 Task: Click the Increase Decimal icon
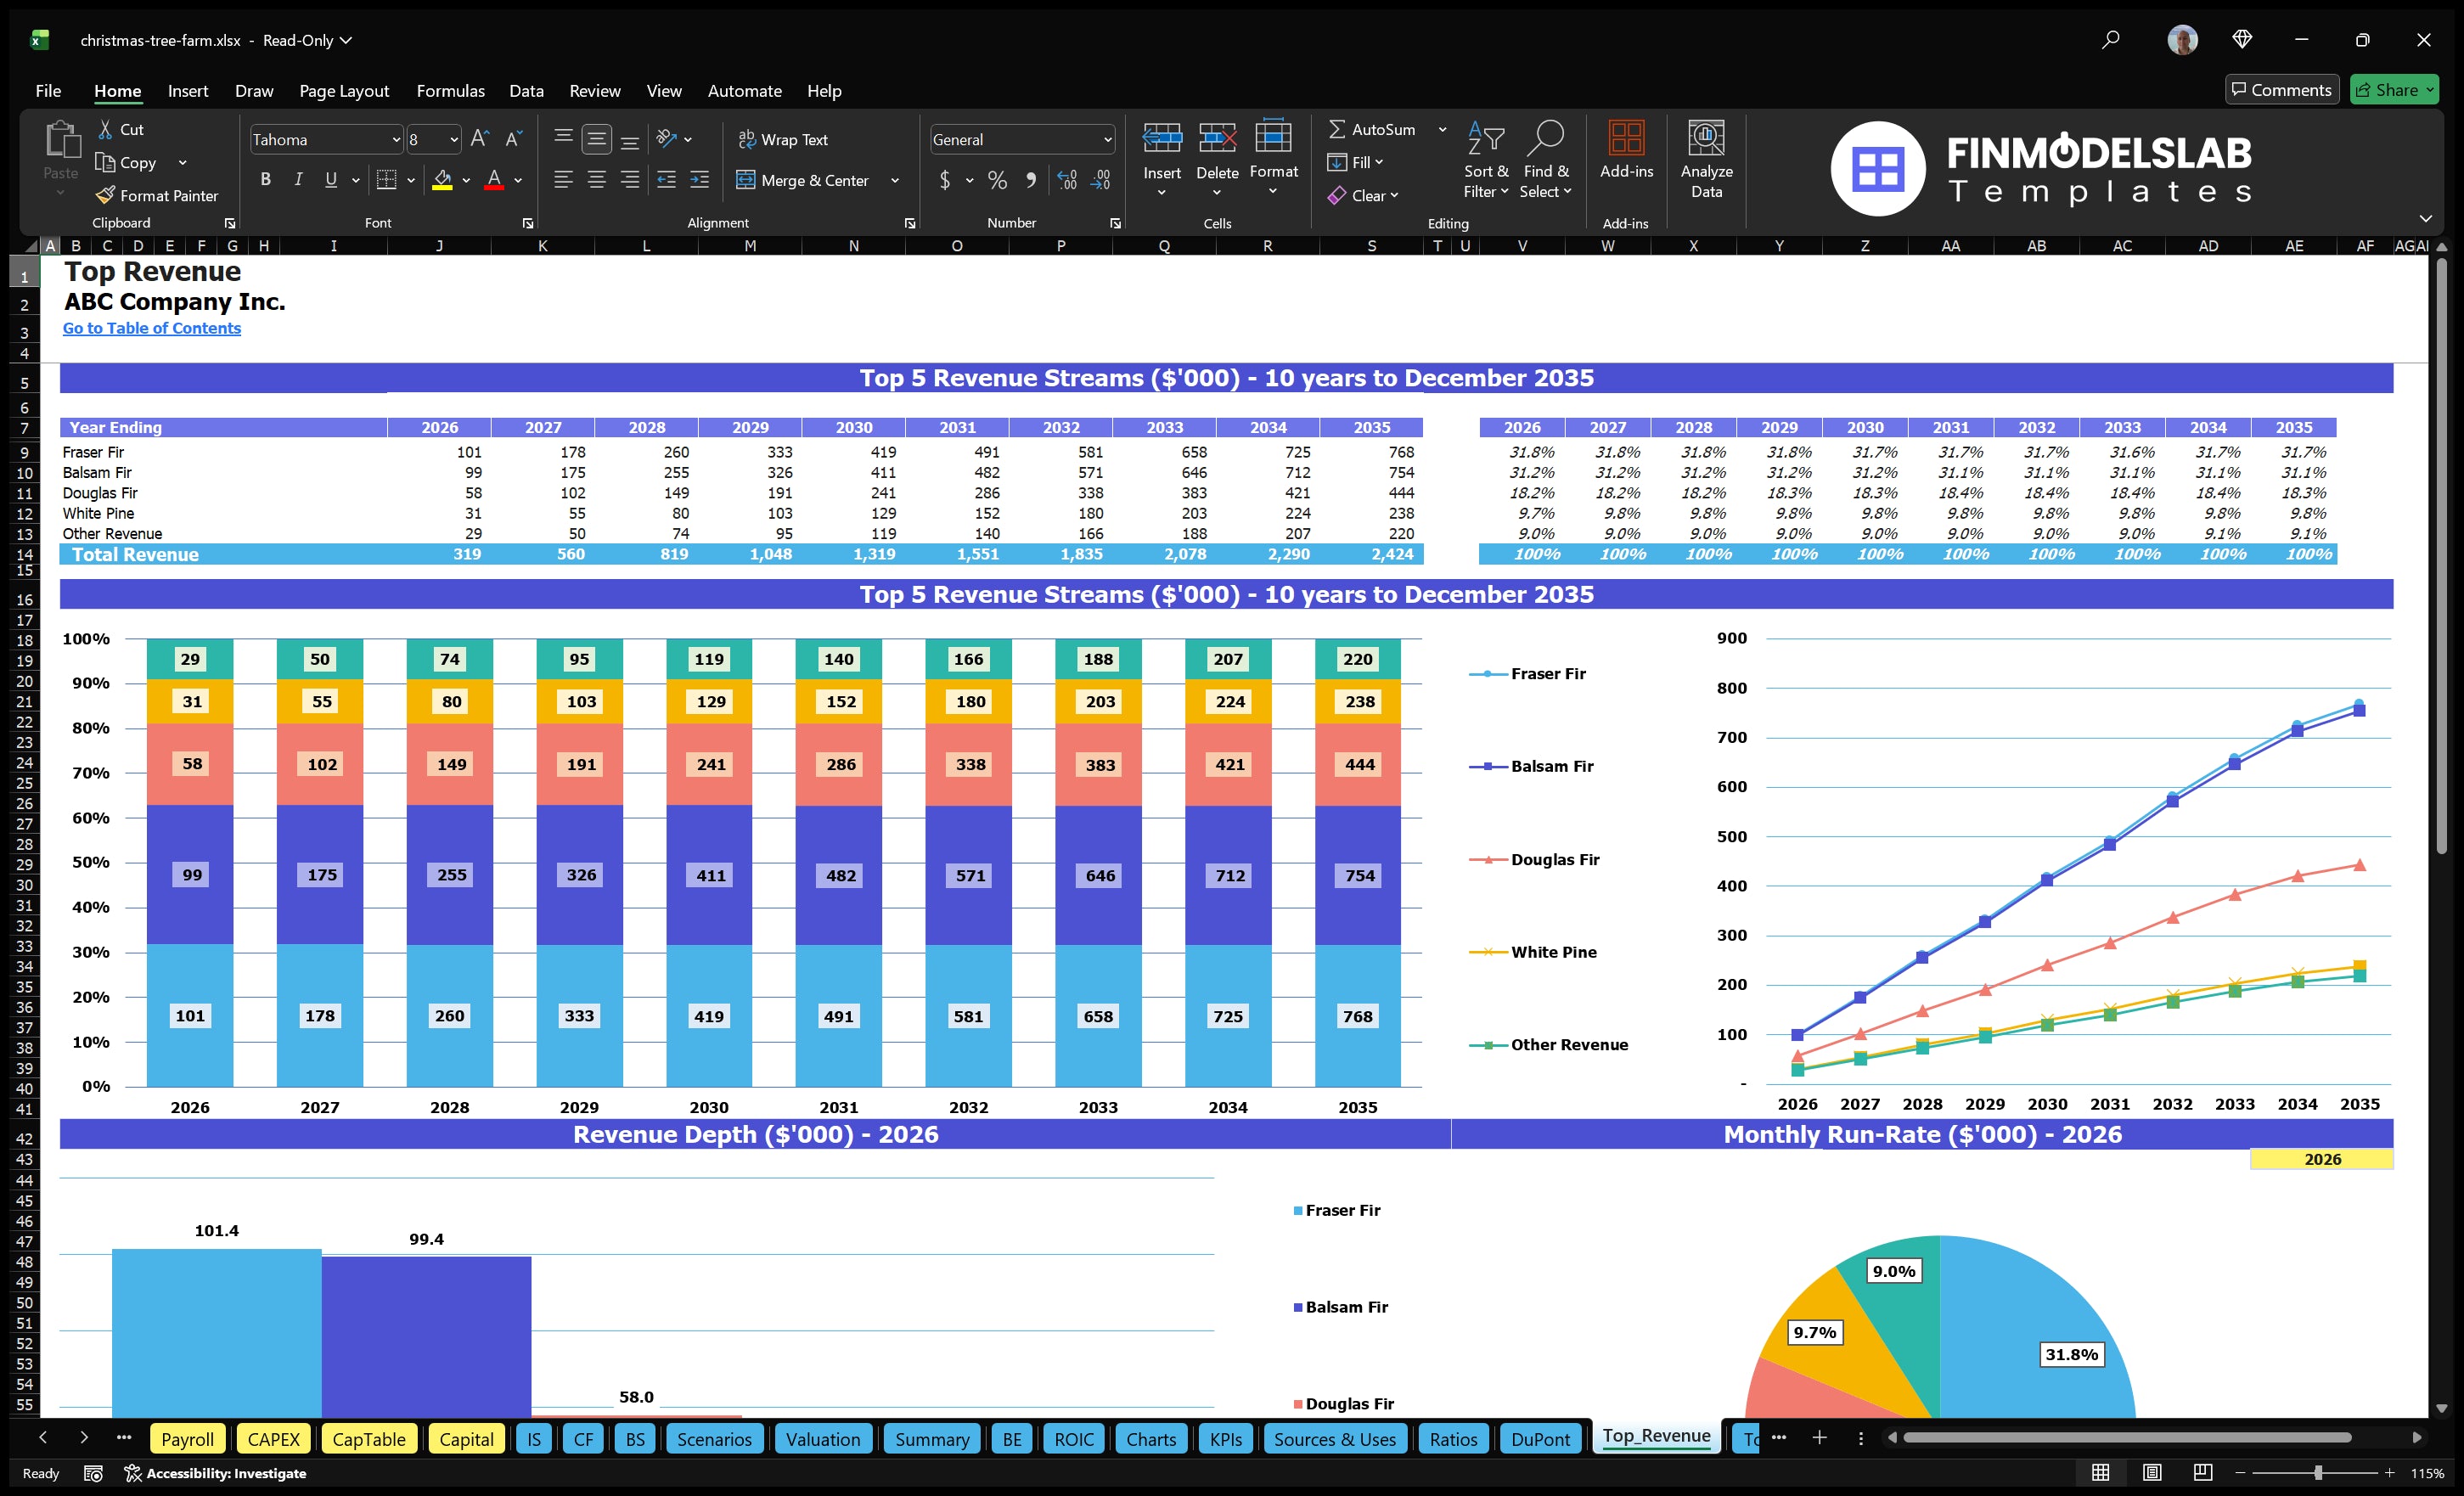click(1066, 180)
